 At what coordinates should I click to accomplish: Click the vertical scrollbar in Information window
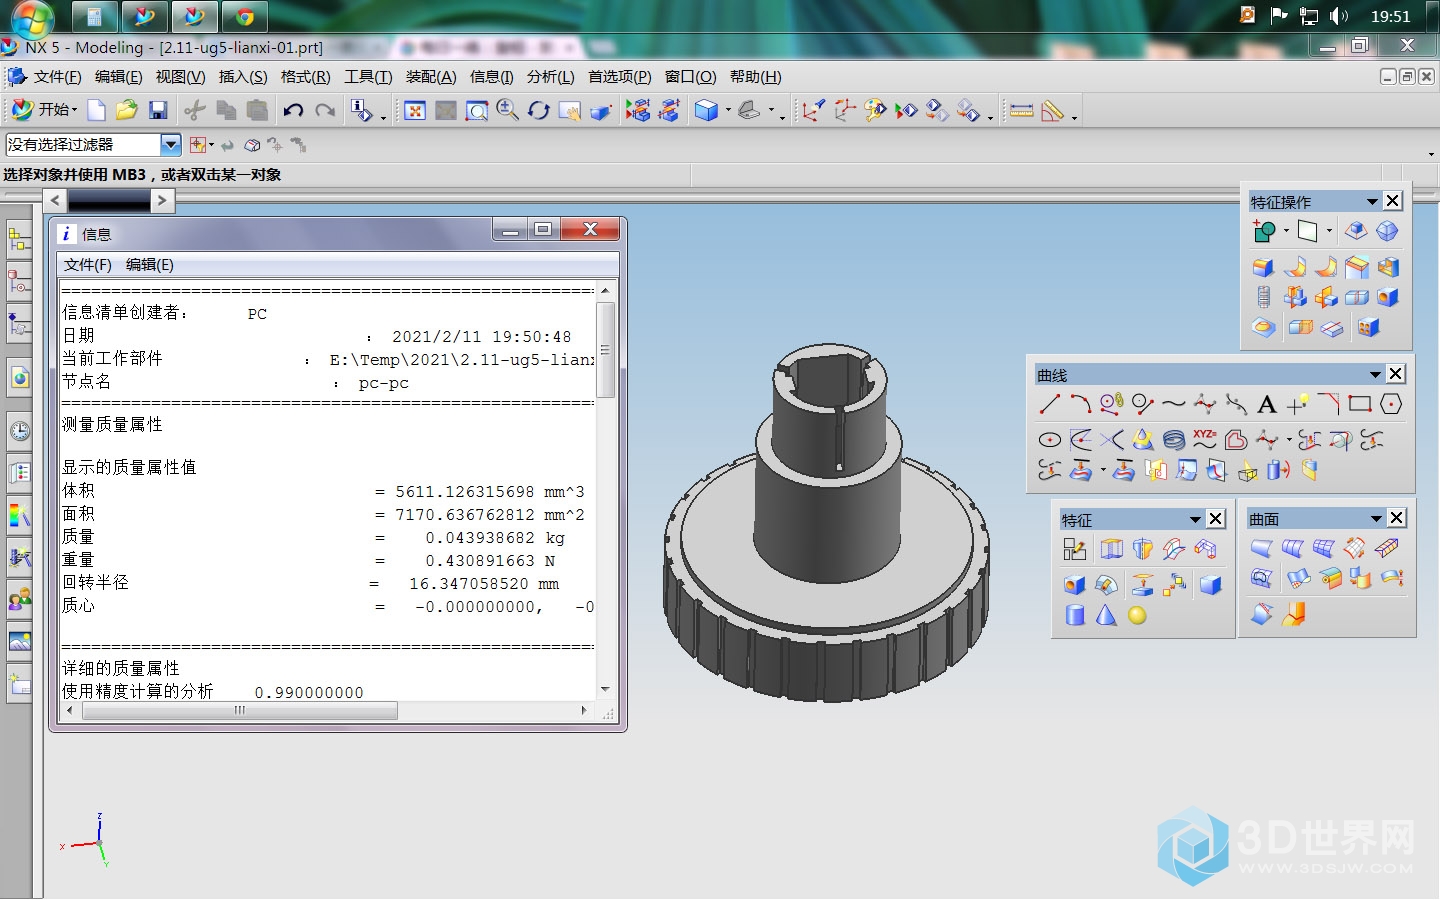(605, 350)
